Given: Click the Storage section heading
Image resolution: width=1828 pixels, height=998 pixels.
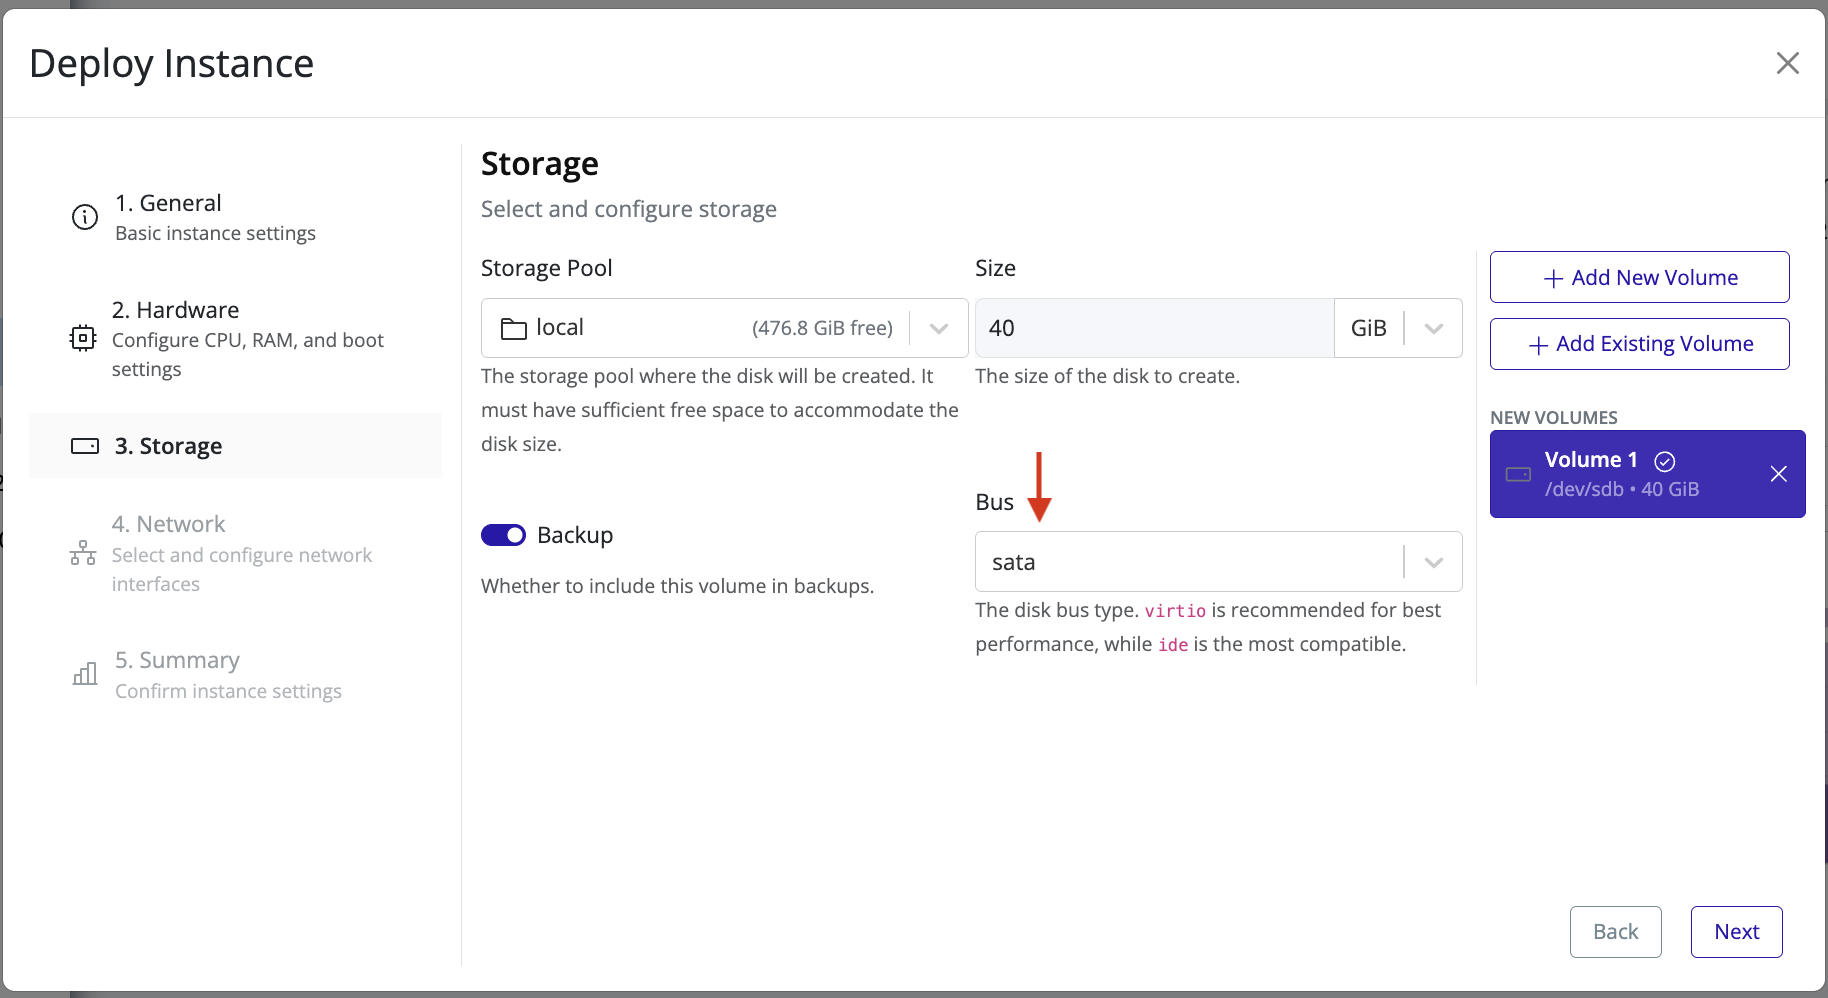Looking at the screenshot, I should 540,164.
